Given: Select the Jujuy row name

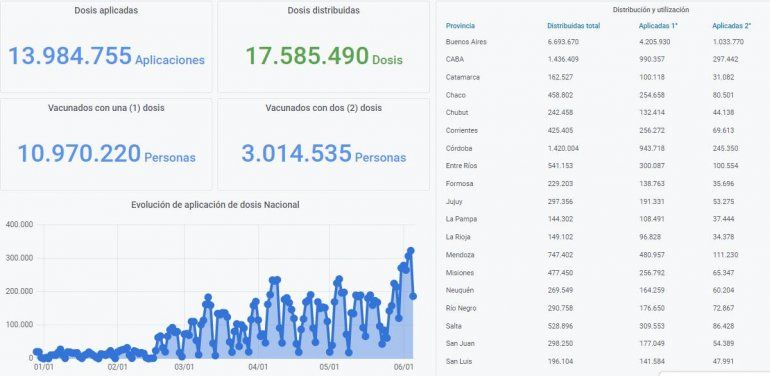Looking at the screenshot, I should click(454, 201).
